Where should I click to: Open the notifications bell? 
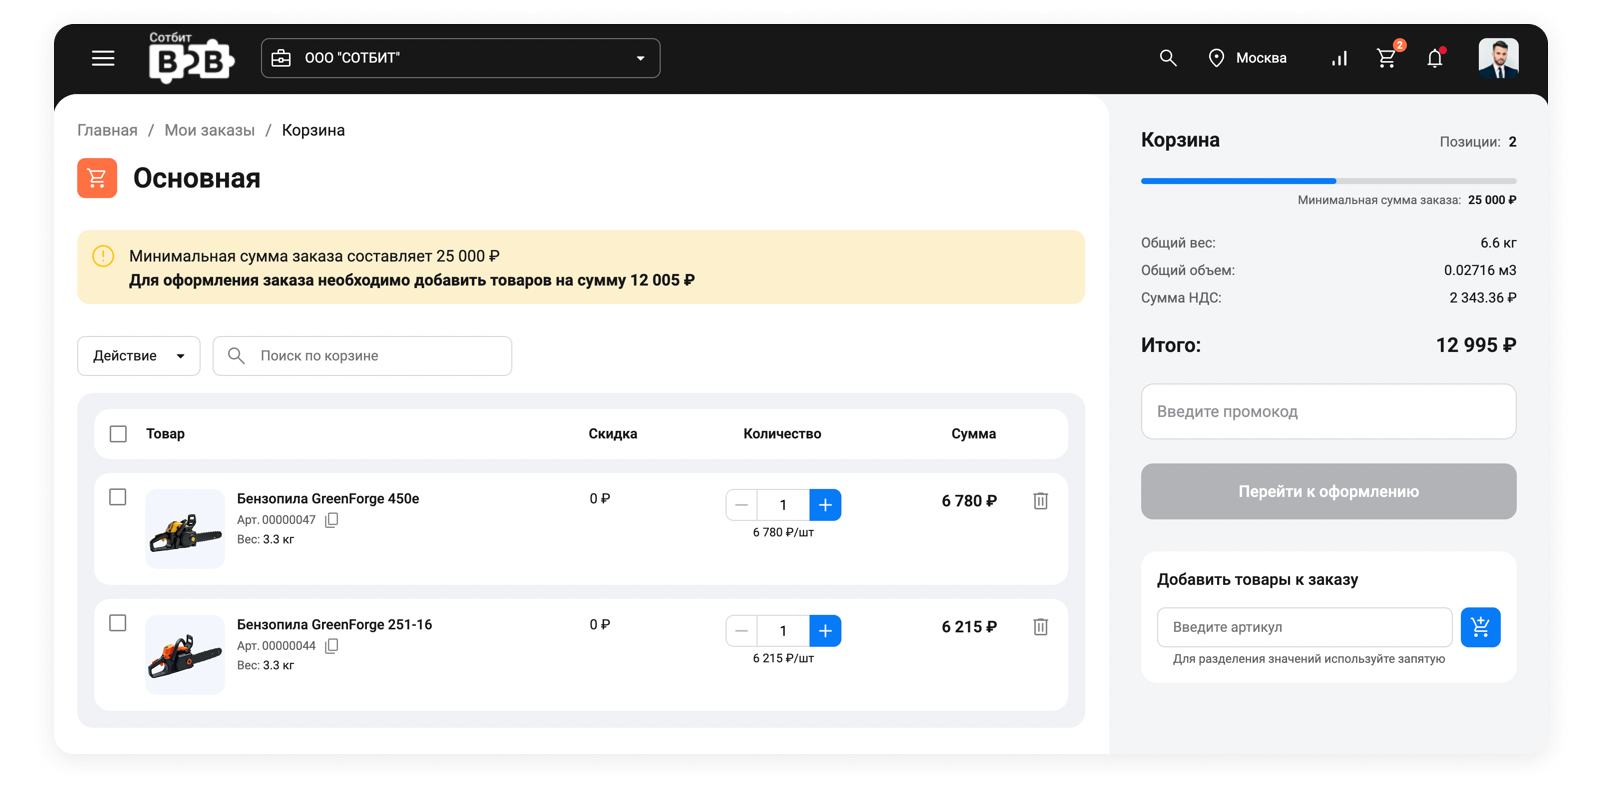point(1435,58)
